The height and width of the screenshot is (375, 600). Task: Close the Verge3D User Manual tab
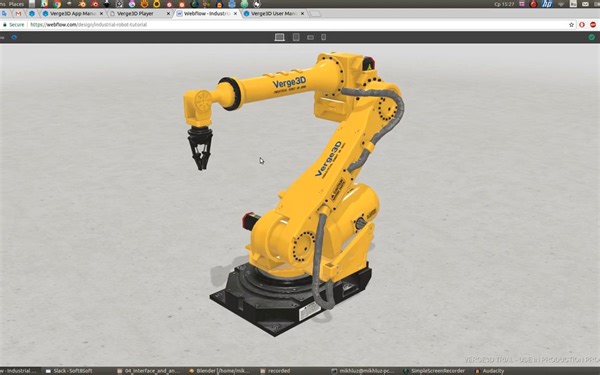302,13
